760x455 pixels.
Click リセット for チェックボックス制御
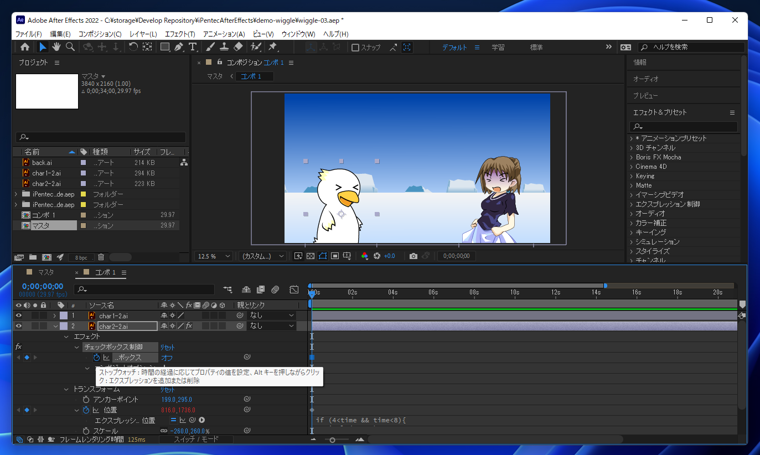(167, 347)
